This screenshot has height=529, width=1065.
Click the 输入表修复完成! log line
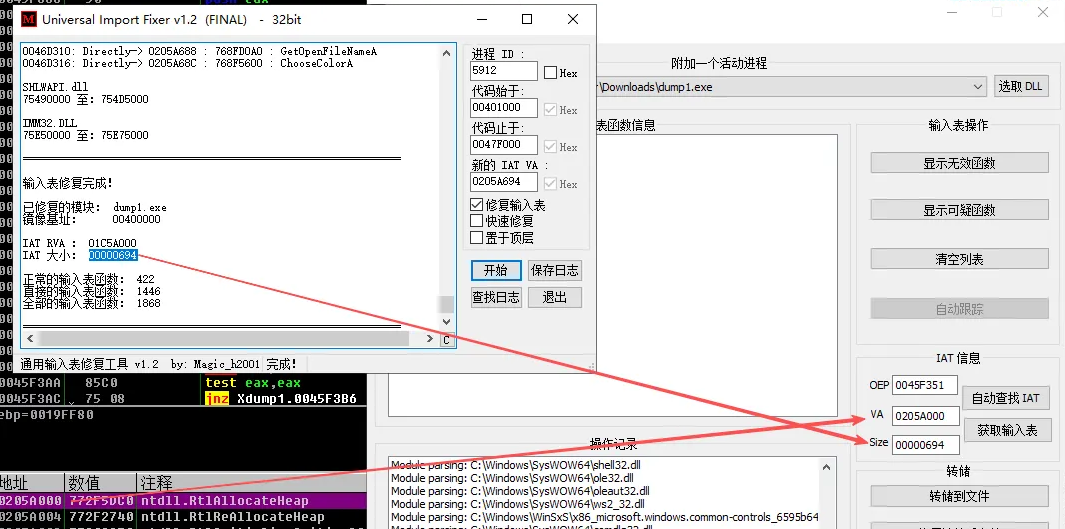68,183
